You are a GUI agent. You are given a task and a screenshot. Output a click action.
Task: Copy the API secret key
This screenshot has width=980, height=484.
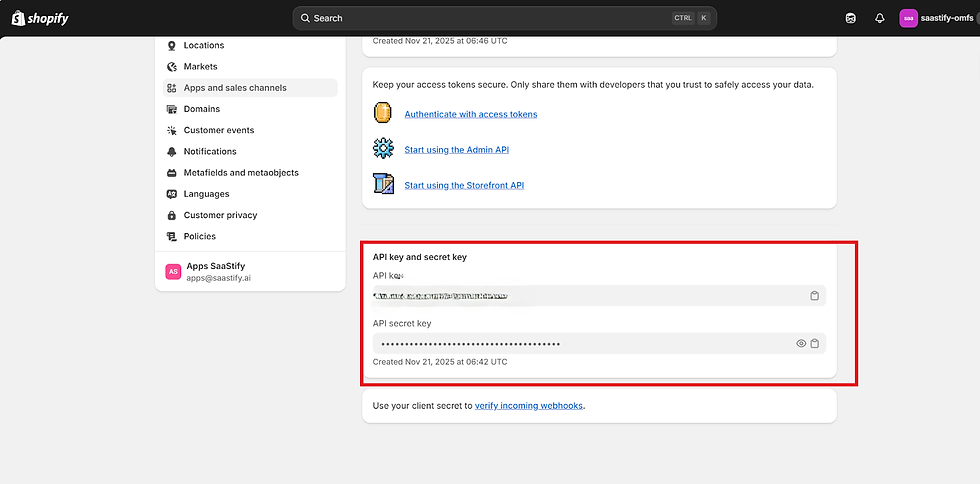tap(815, 344)
